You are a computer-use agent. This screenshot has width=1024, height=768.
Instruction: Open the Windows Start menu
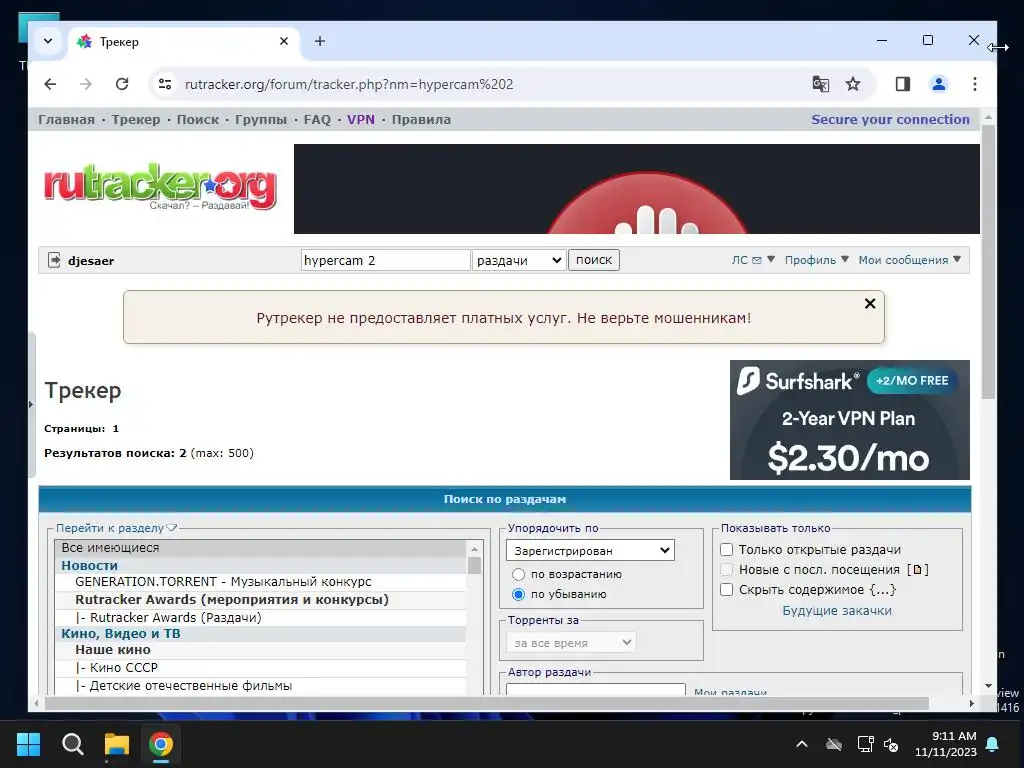(x=28, y=744)
